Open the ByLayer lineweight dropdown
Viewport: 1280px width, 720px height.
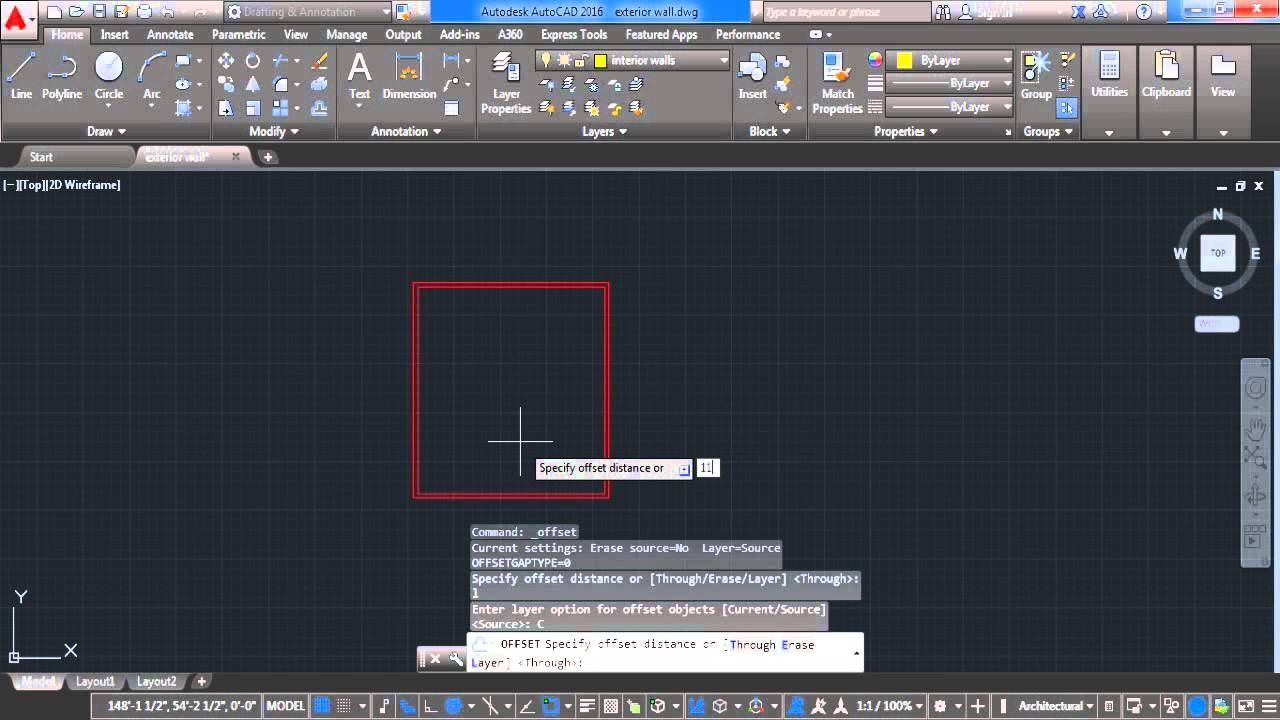pos(1006,84)
